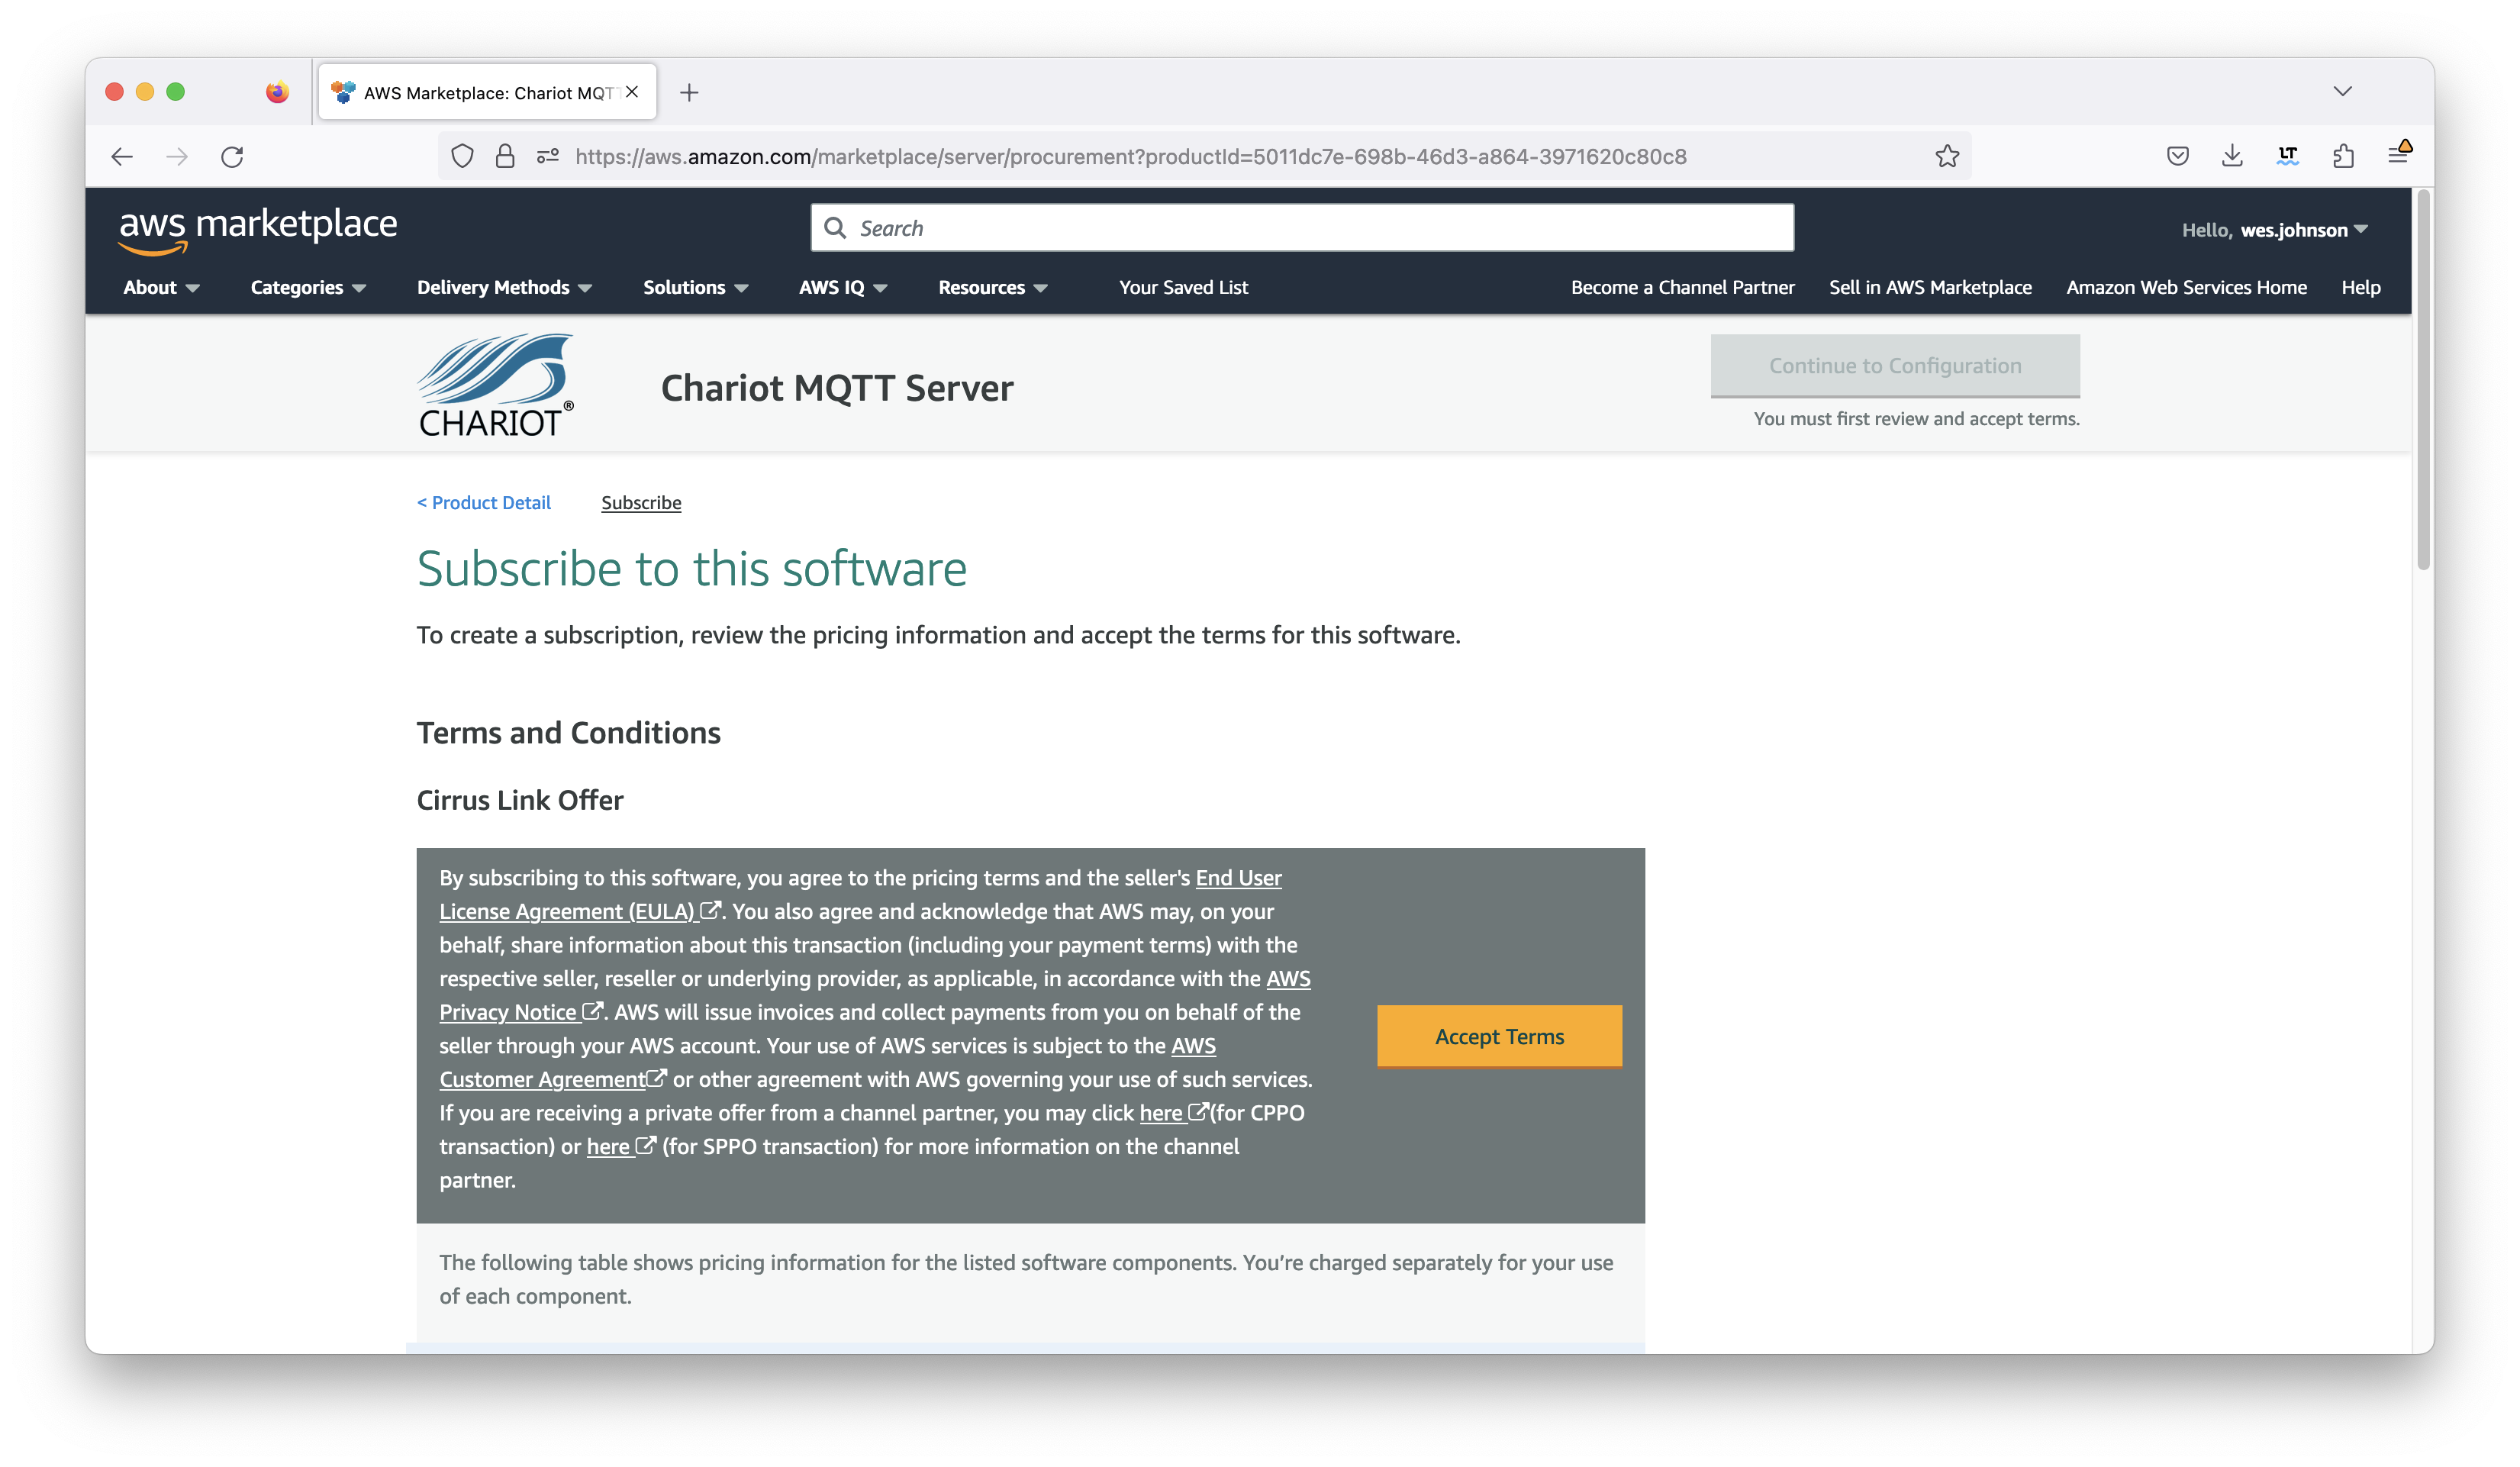Click the Chariot product logo

(x=496, y=386)
